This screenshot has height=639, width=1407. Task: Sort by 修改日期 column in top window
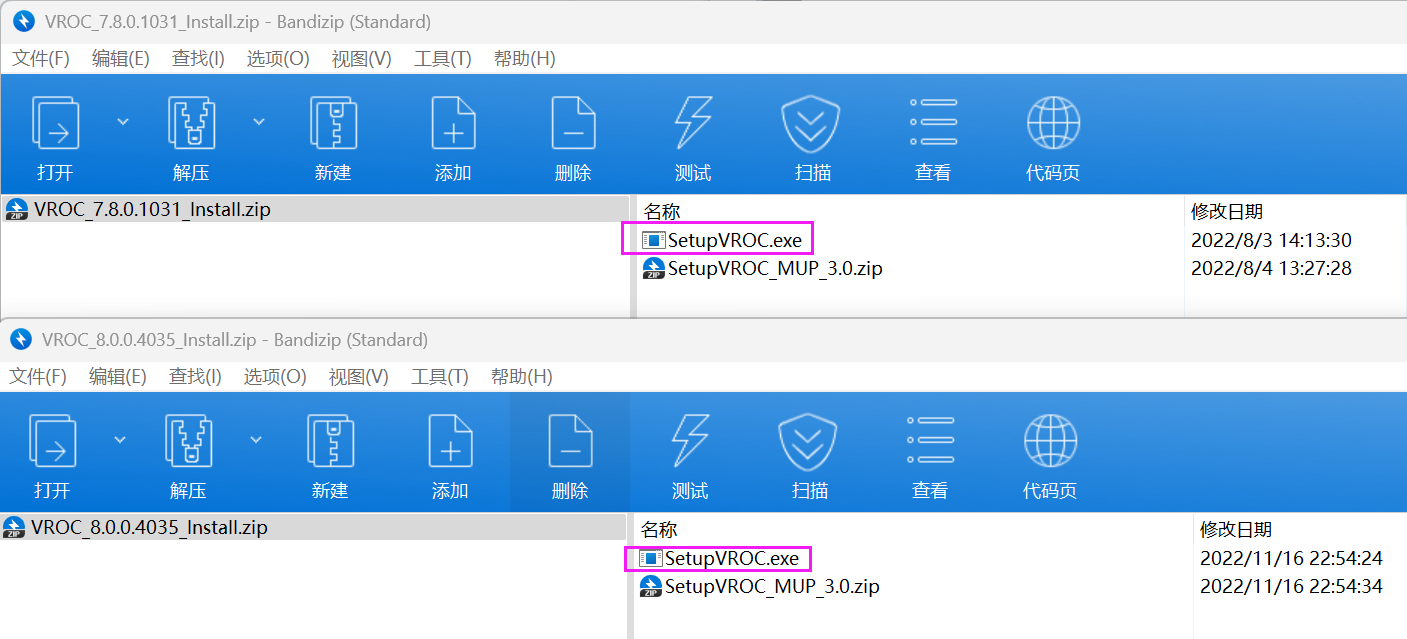point(1227,211)
